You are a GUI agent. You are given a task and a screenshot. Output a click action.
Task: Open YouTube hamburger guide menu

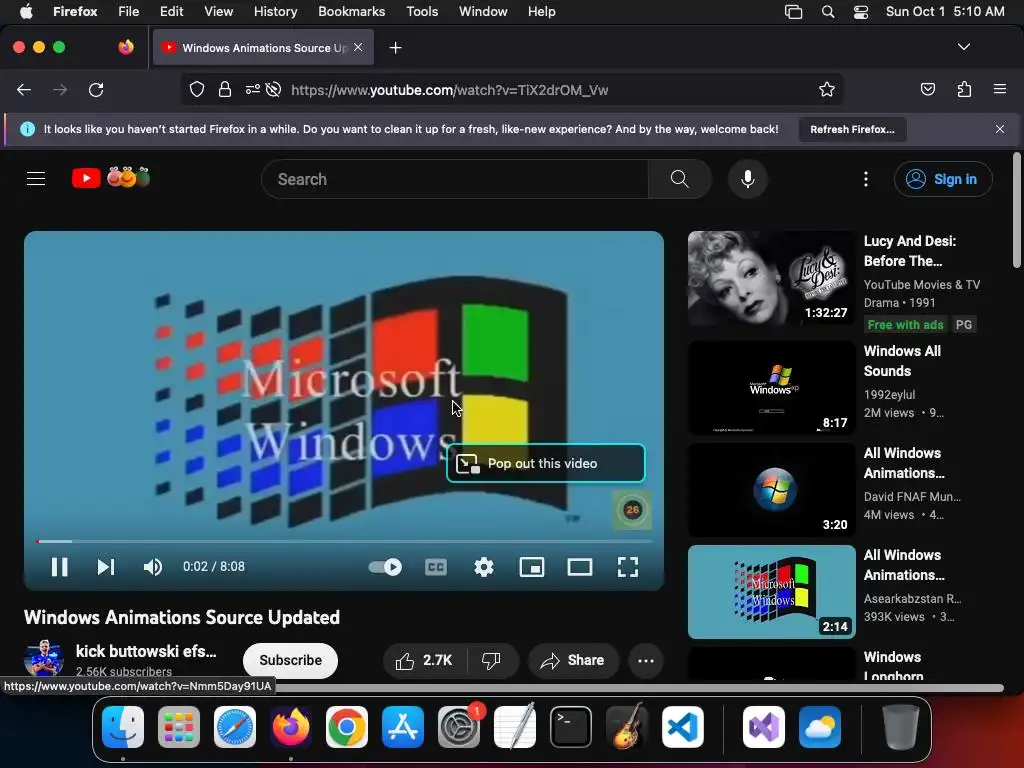point(36,178)
